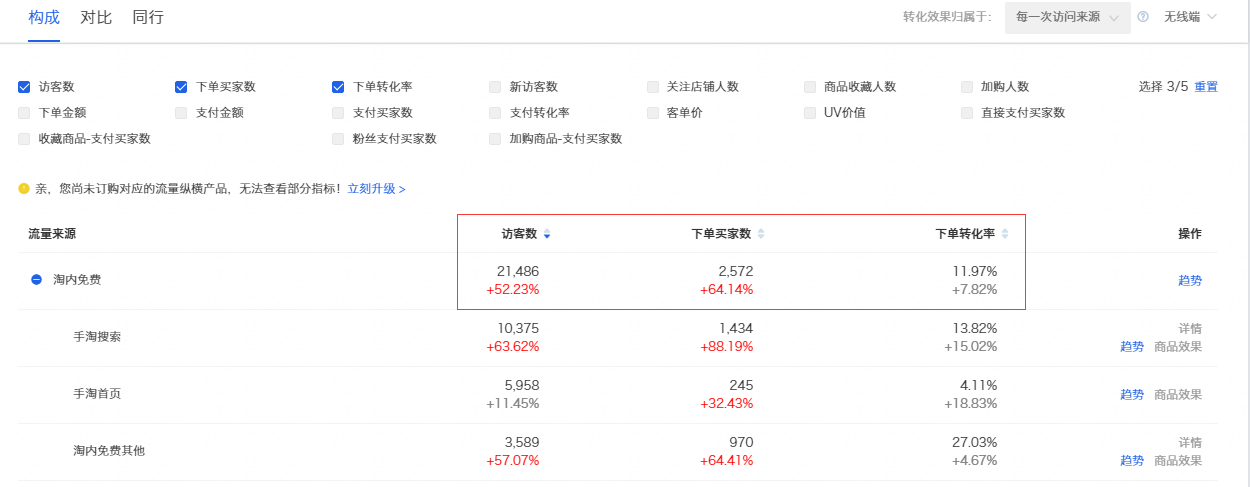Screen dimensions: 1250x487
Task: Click the yellow notice icon
Action: (x=24, y=188)
